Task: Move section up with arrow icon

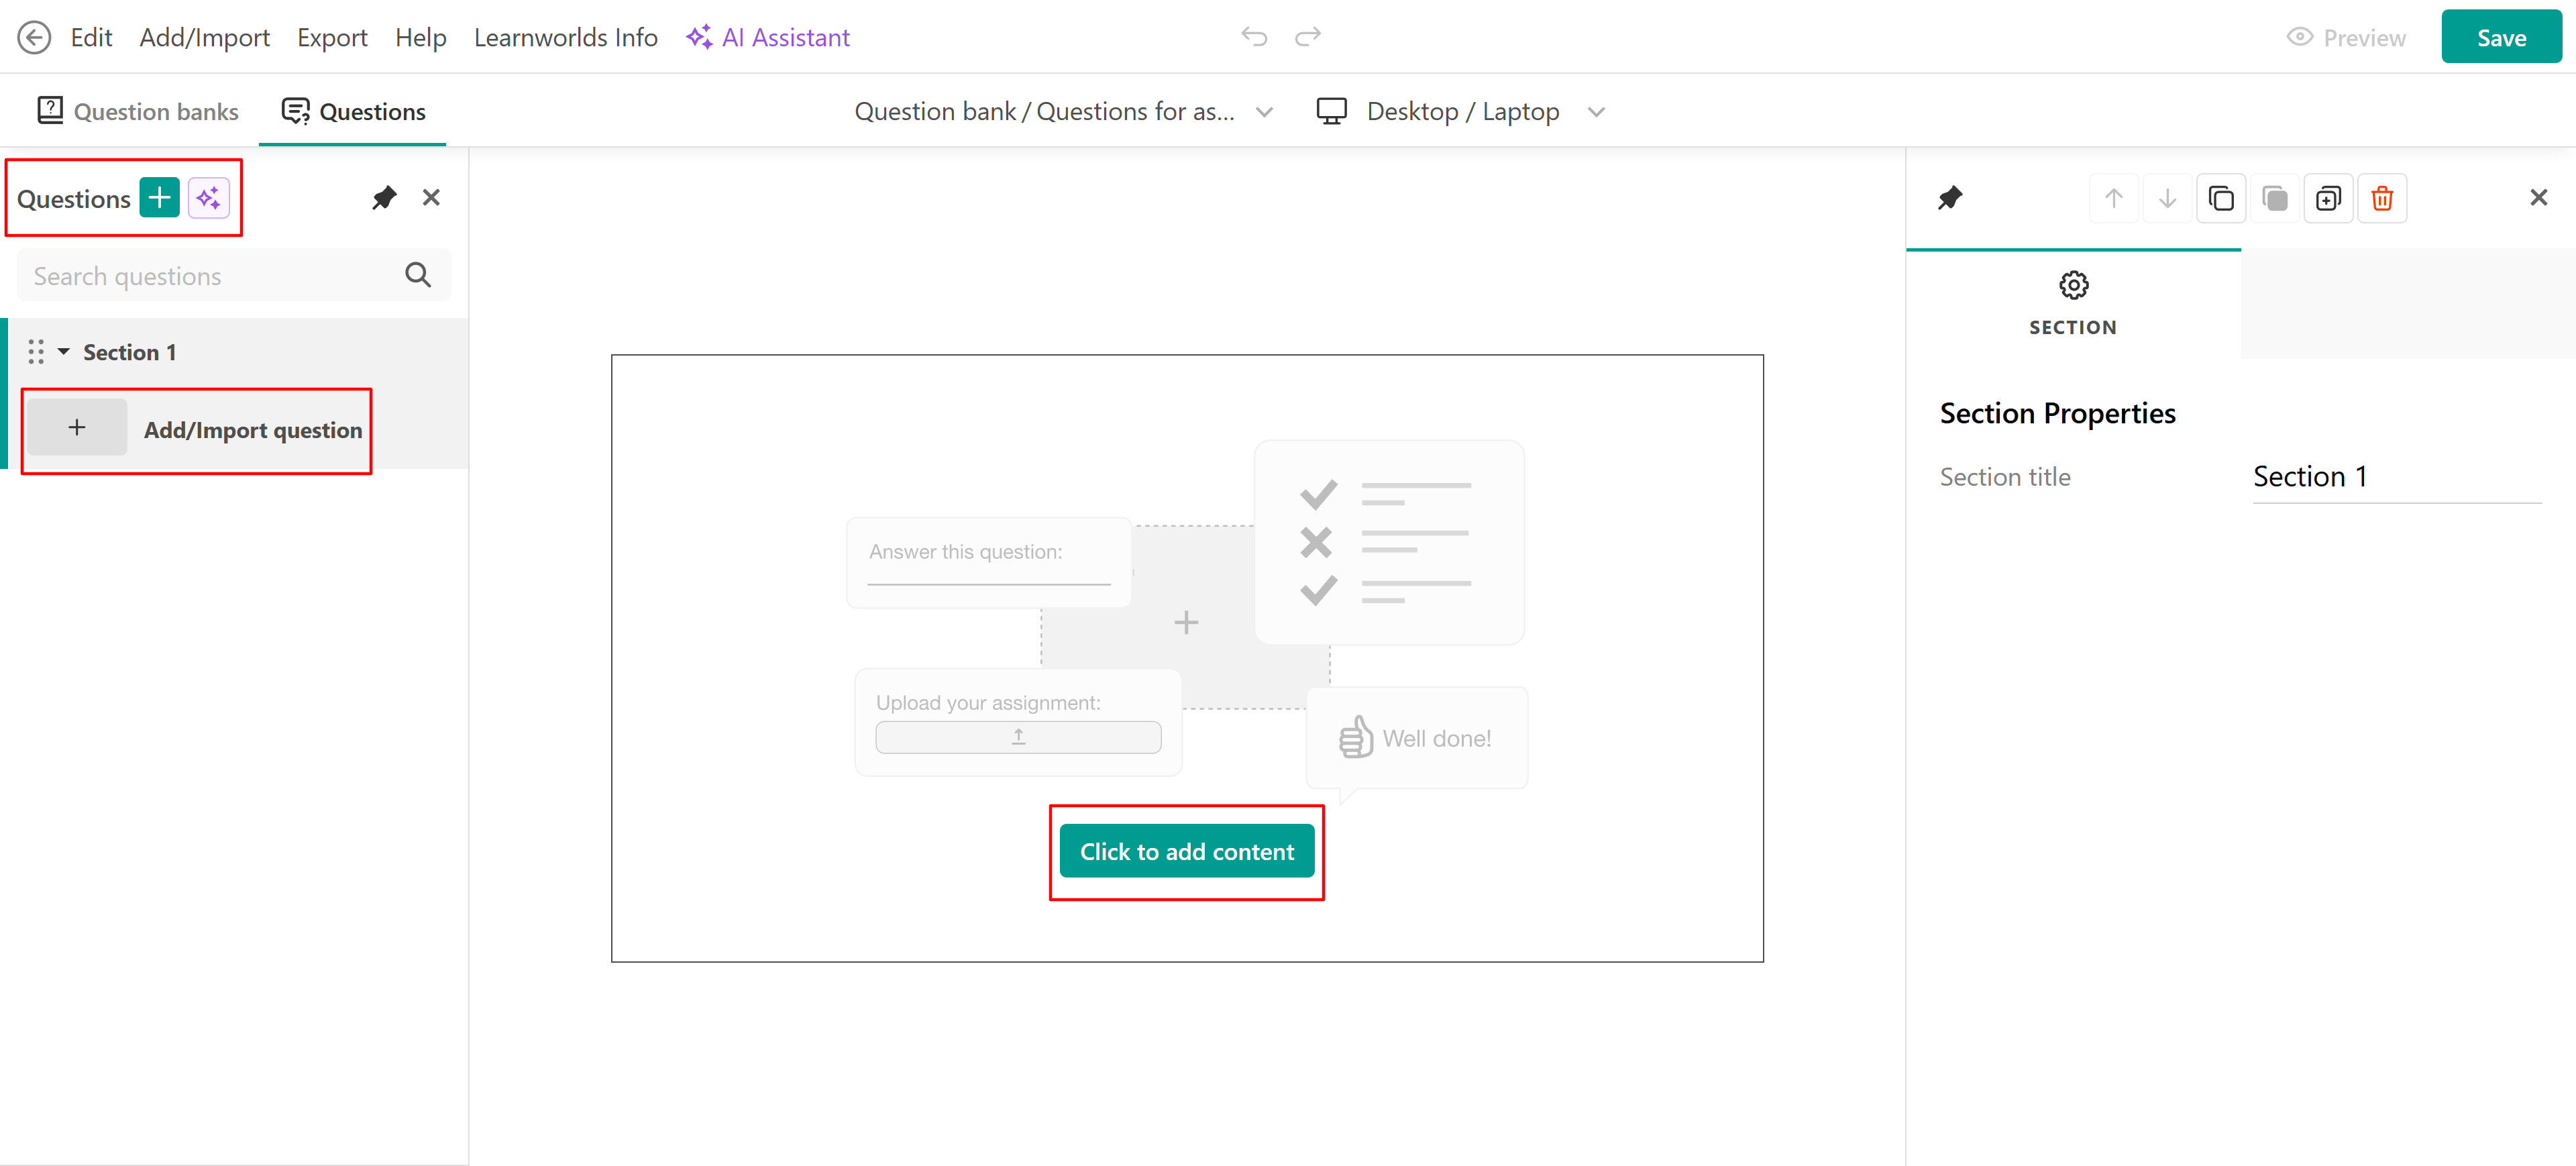Action: click(2113, 198)
